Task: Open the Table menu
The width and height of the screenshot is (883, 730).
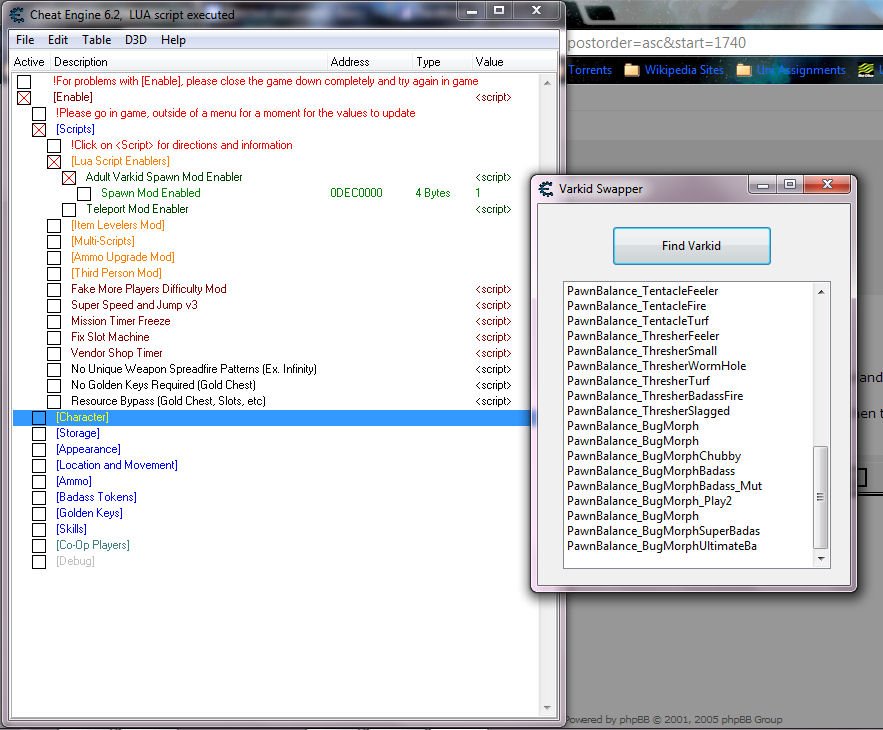Action: coord(96,40)
